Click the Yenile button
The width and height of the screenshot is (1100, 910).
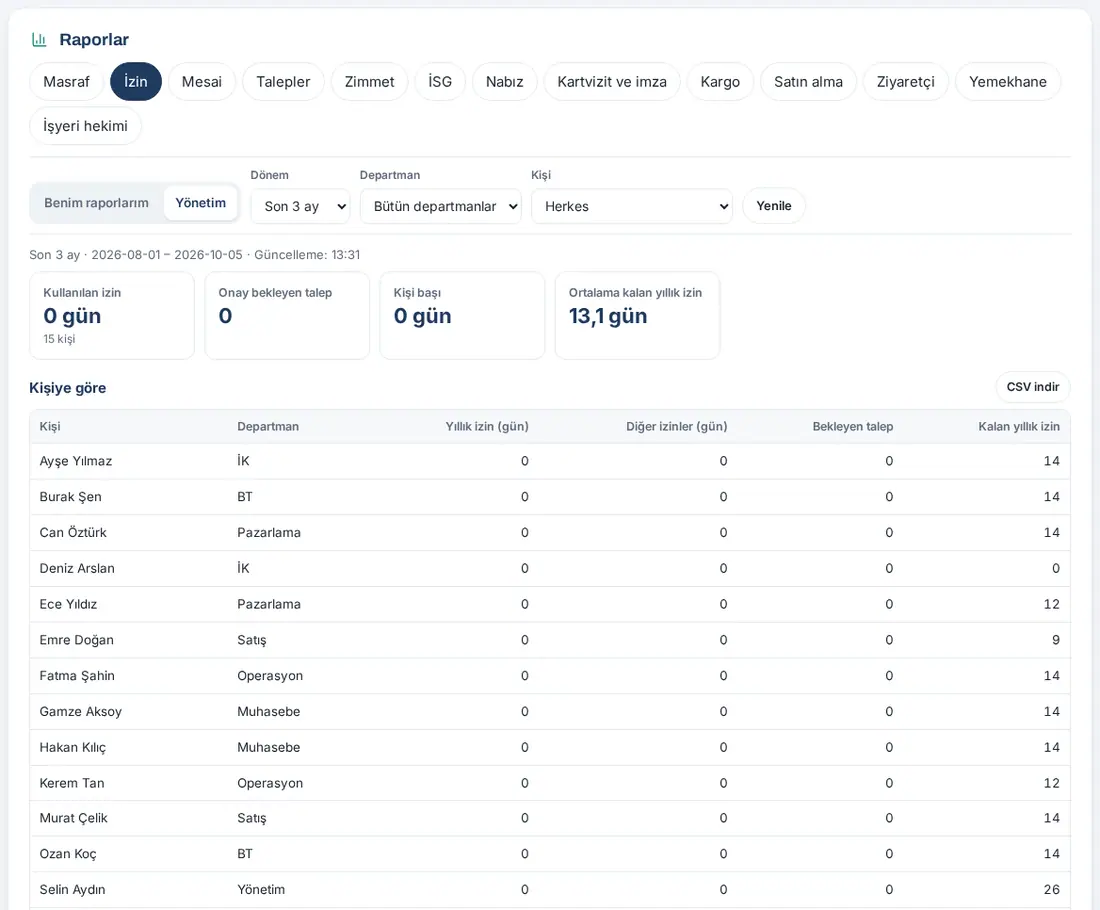[774, 206]
